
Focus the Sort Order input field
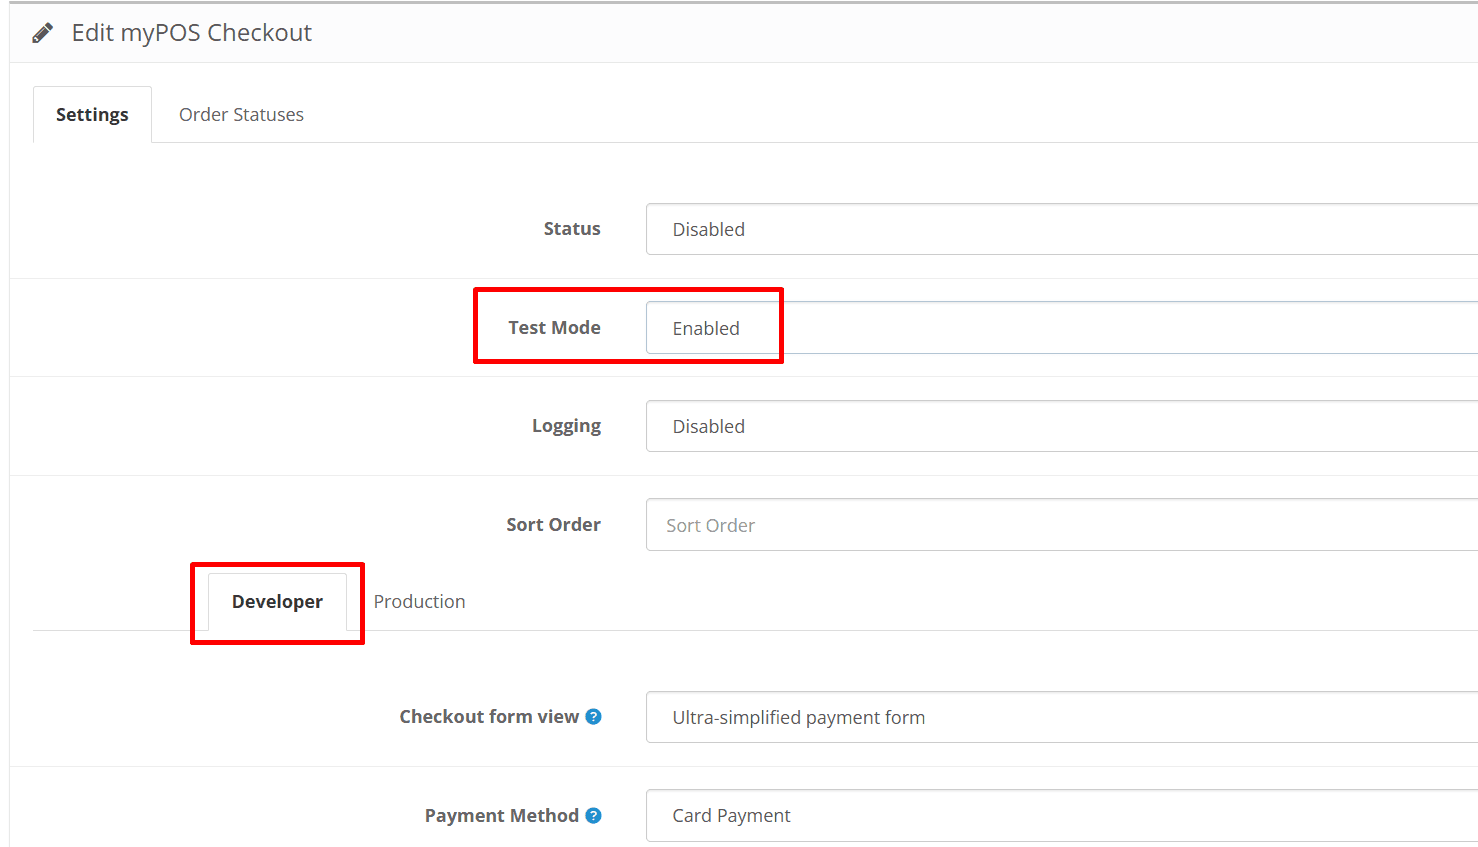click(1060, 525)
